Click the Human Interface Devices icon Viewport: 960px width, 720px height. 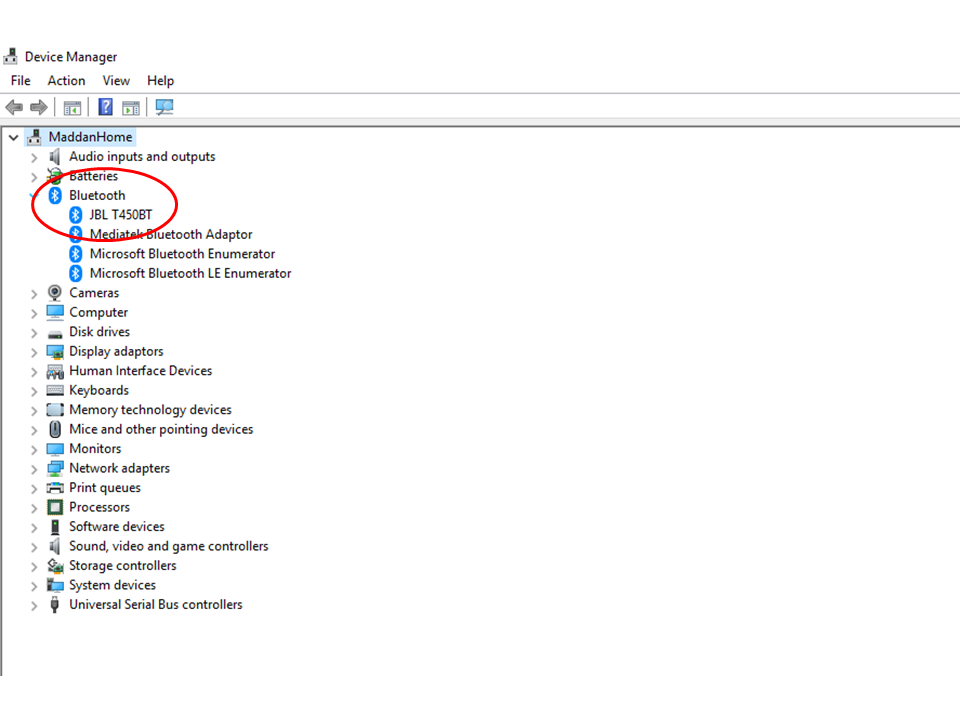[55, 372]
